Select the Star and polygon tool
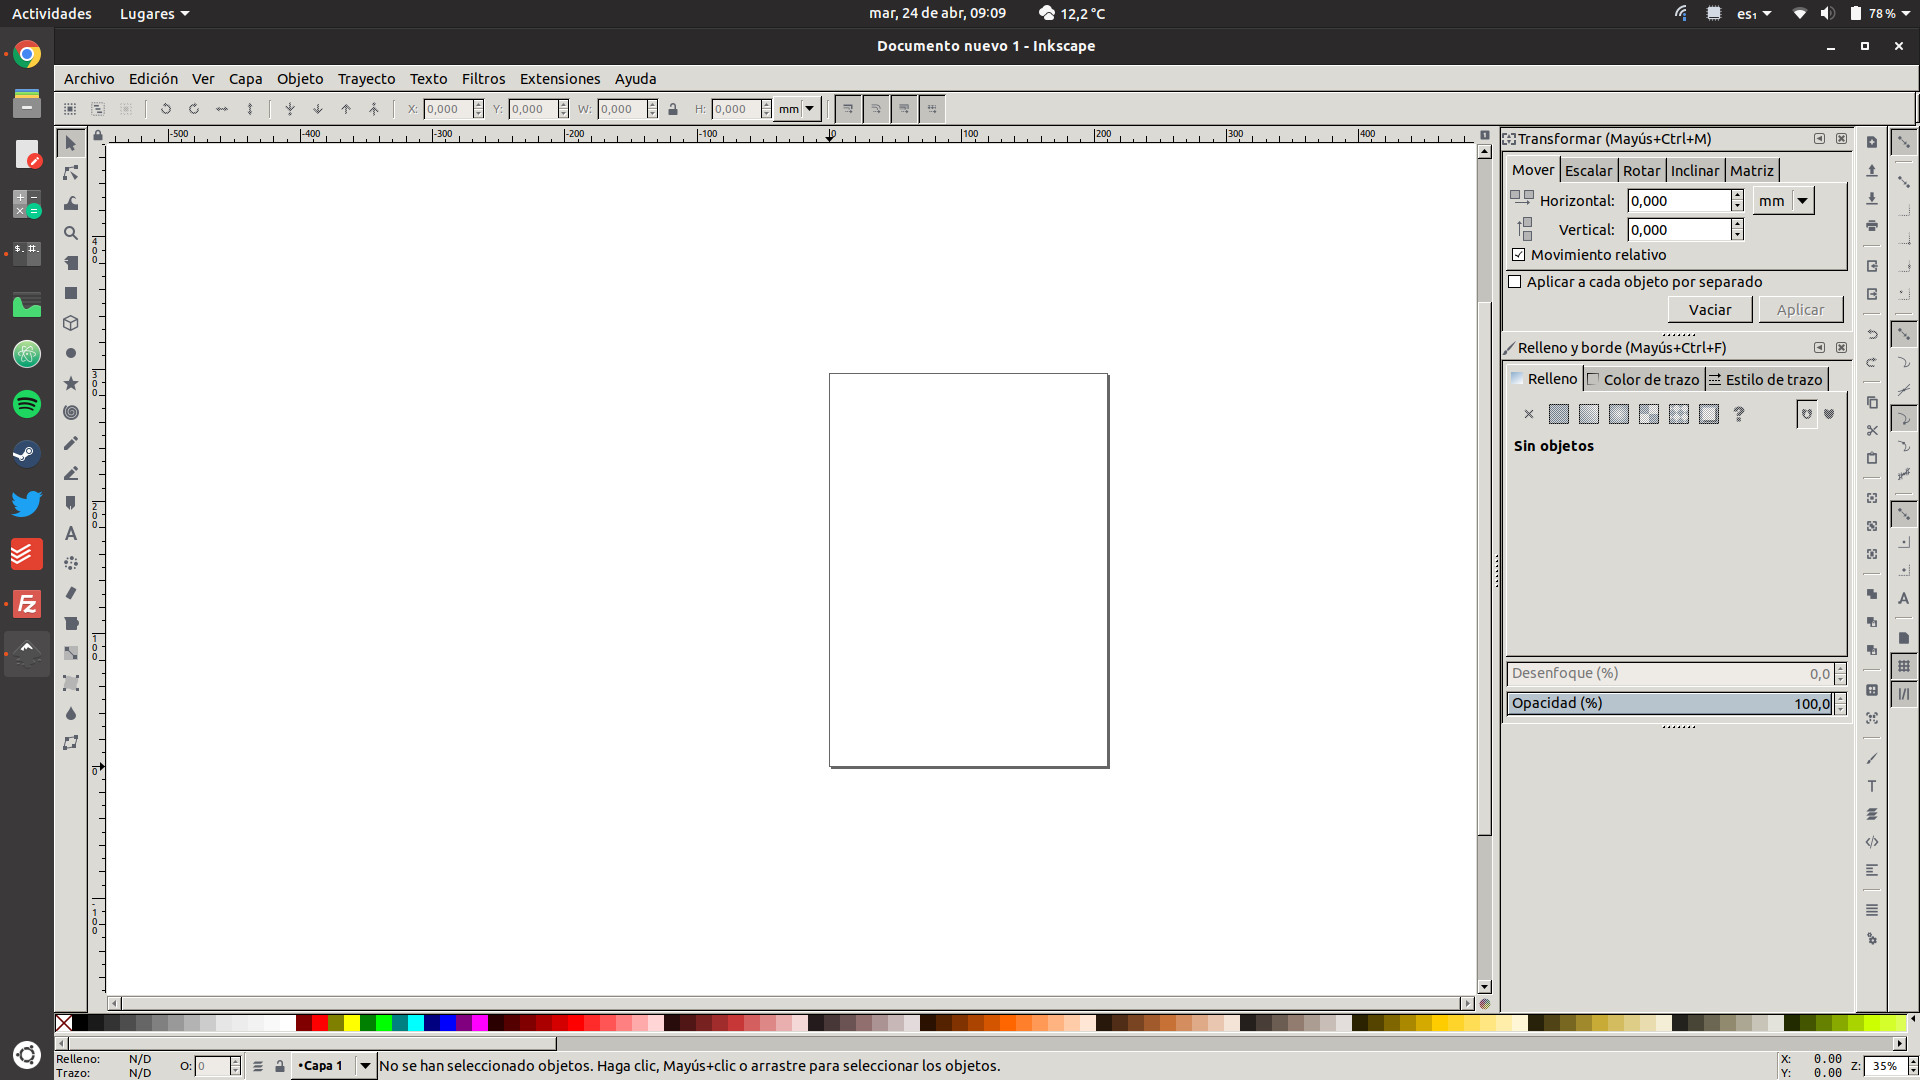Viewport: 1920px width, 1080px height. click(x=71, y=383)
